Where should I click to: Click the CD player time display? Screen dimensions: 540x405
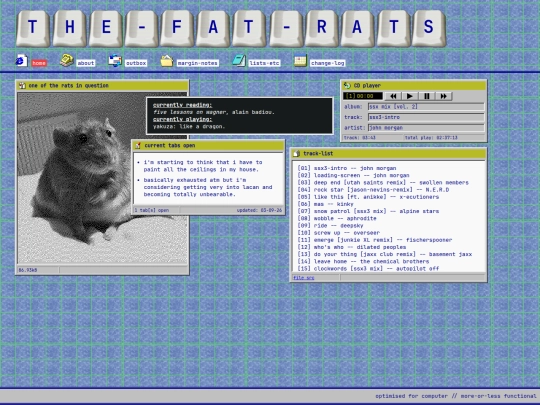[x=363, y=96]
